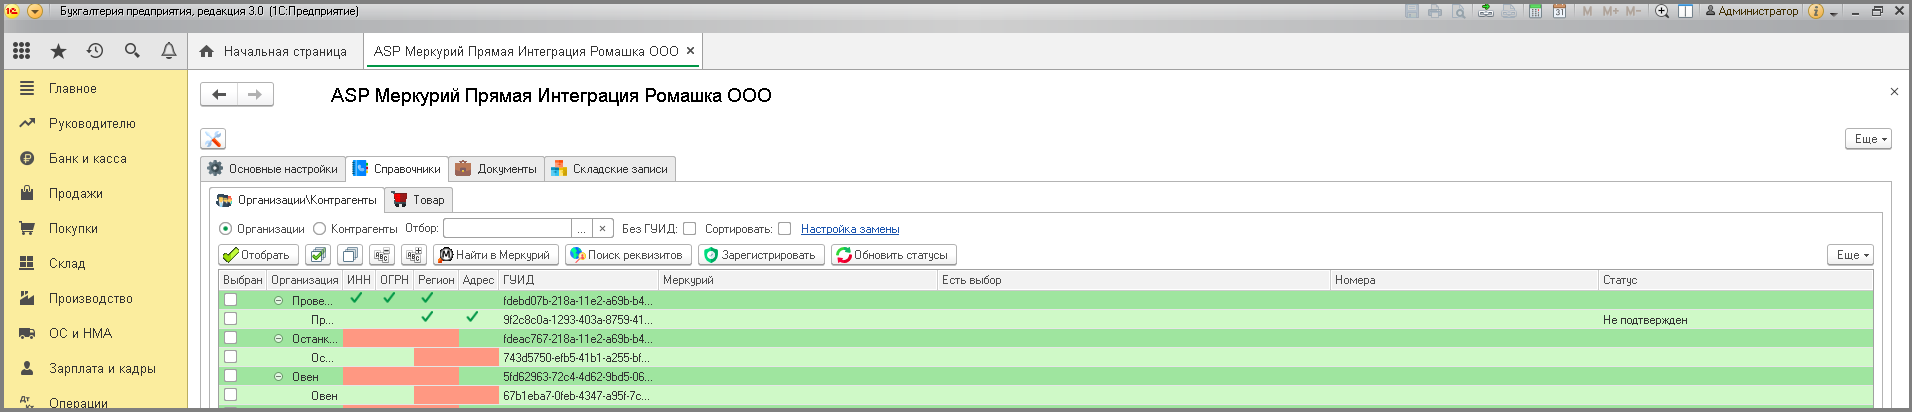Go forward with the right arrow
Image resolution: width=1912 pixels, height=412 pixels.
click(255, 94)
